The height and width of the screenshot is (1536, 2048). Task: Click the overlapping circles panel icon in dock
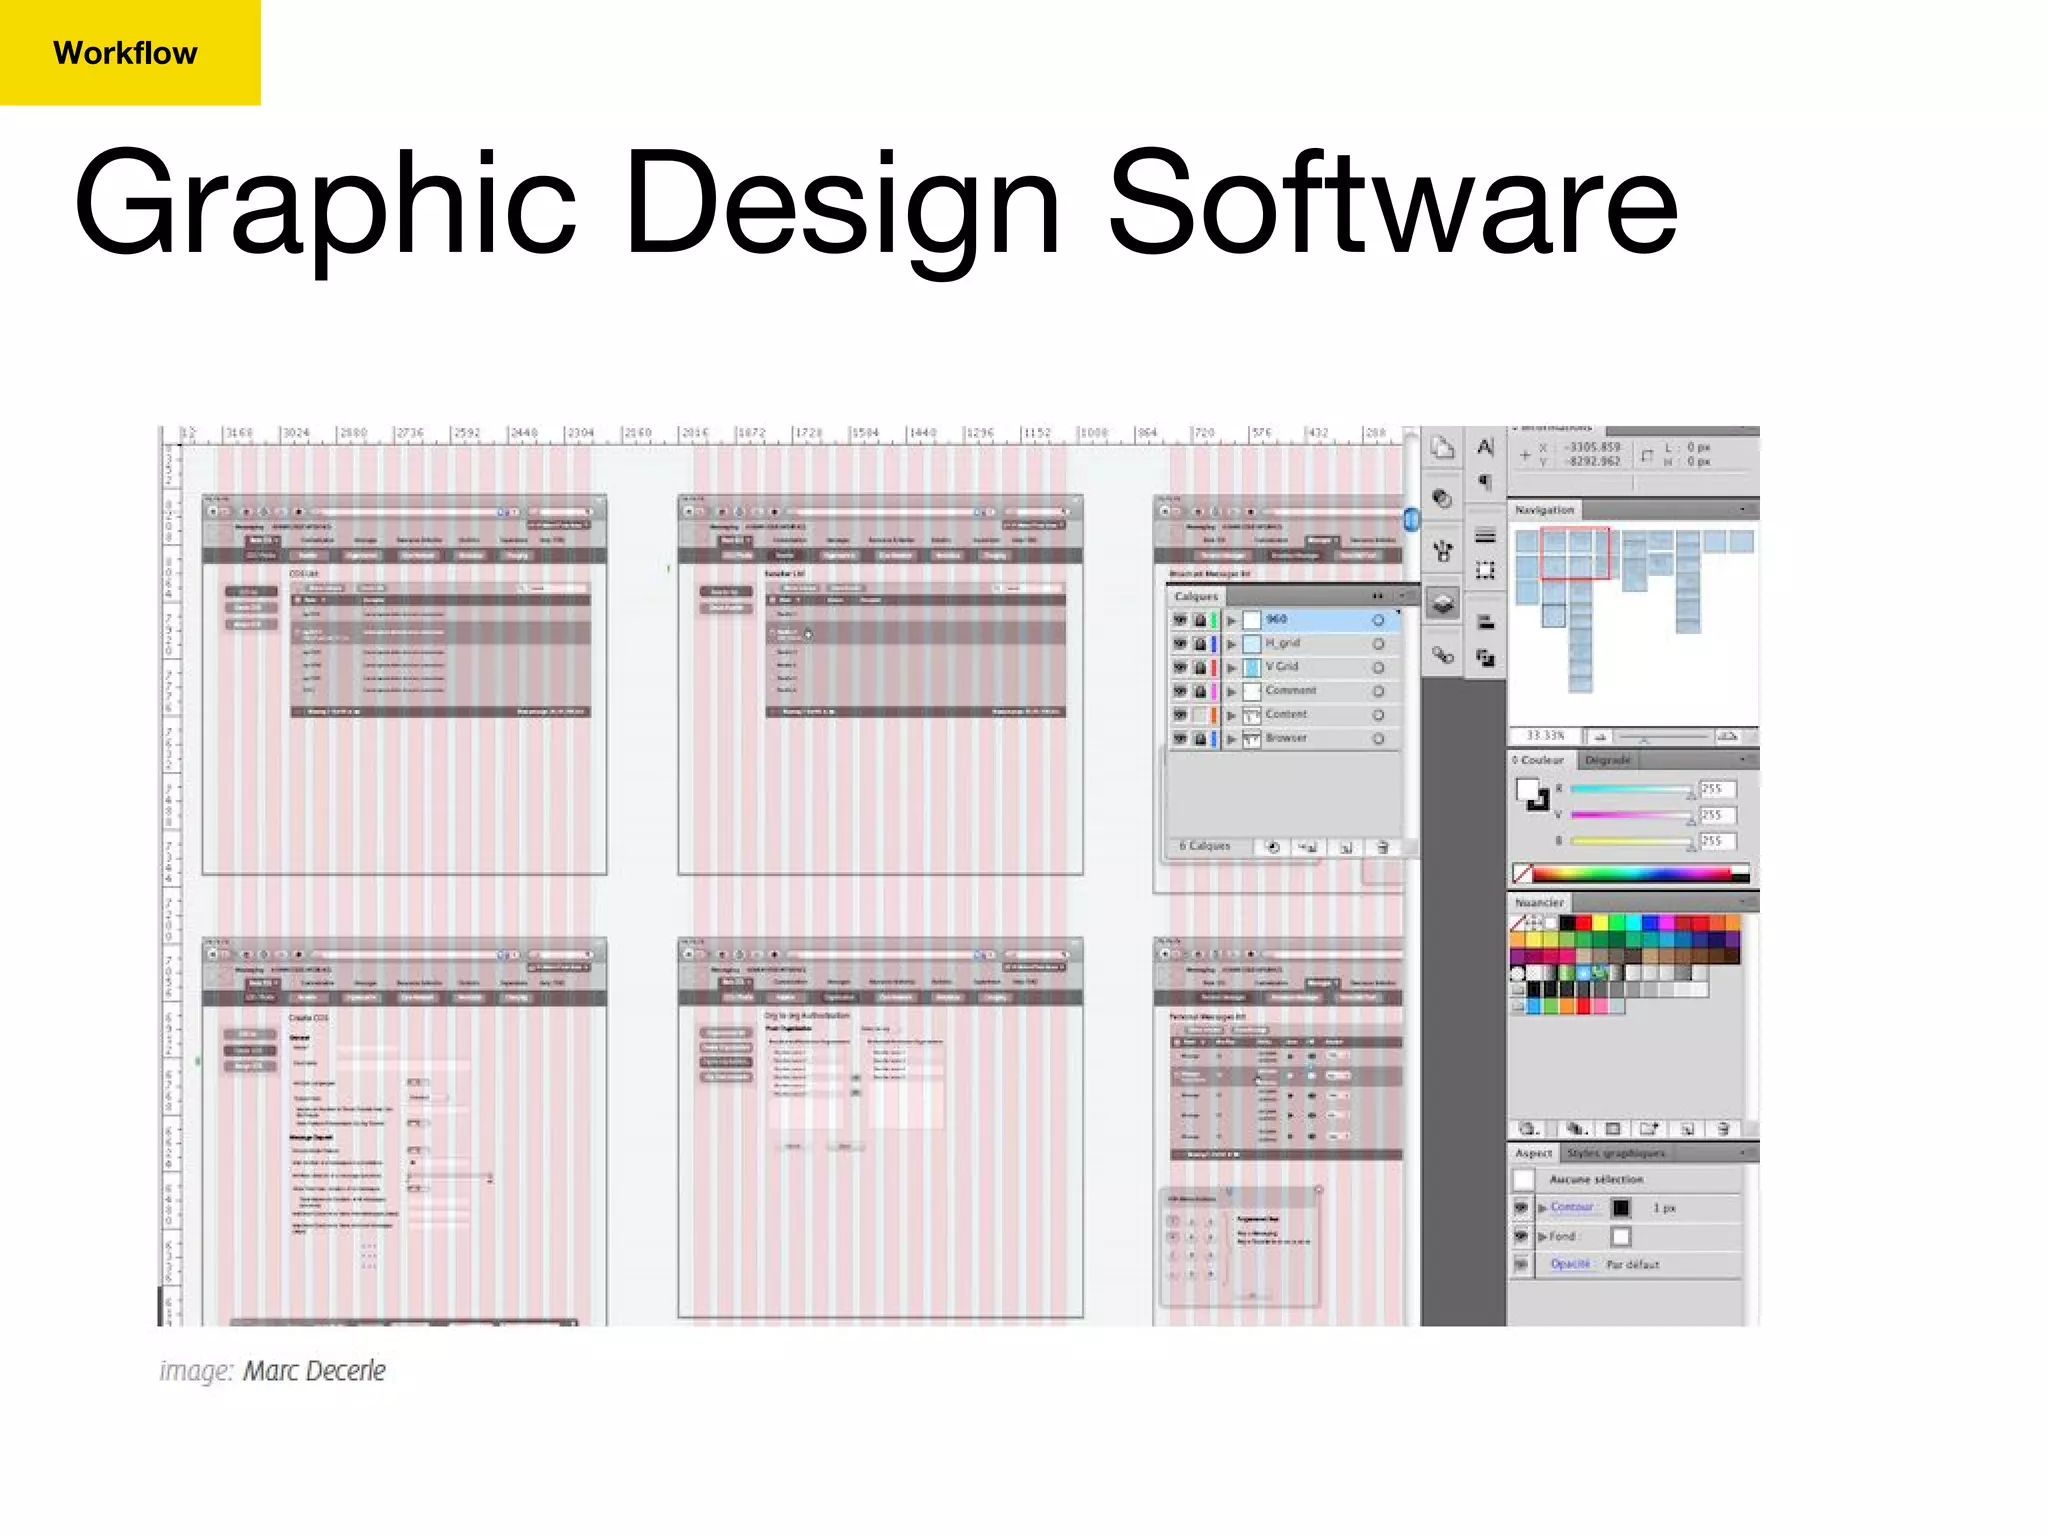(x=1442, y=498)
